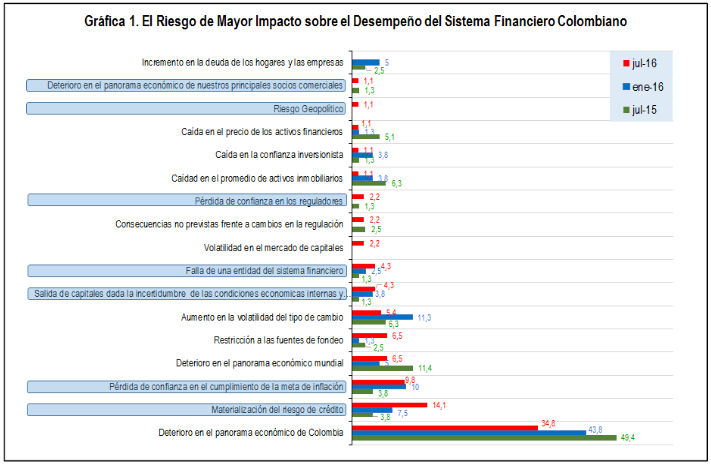Viewport: 711px width, 465px height.
Task: Select the blue 11,3 exchange rate volatility bar
Action: coord(383,317)
